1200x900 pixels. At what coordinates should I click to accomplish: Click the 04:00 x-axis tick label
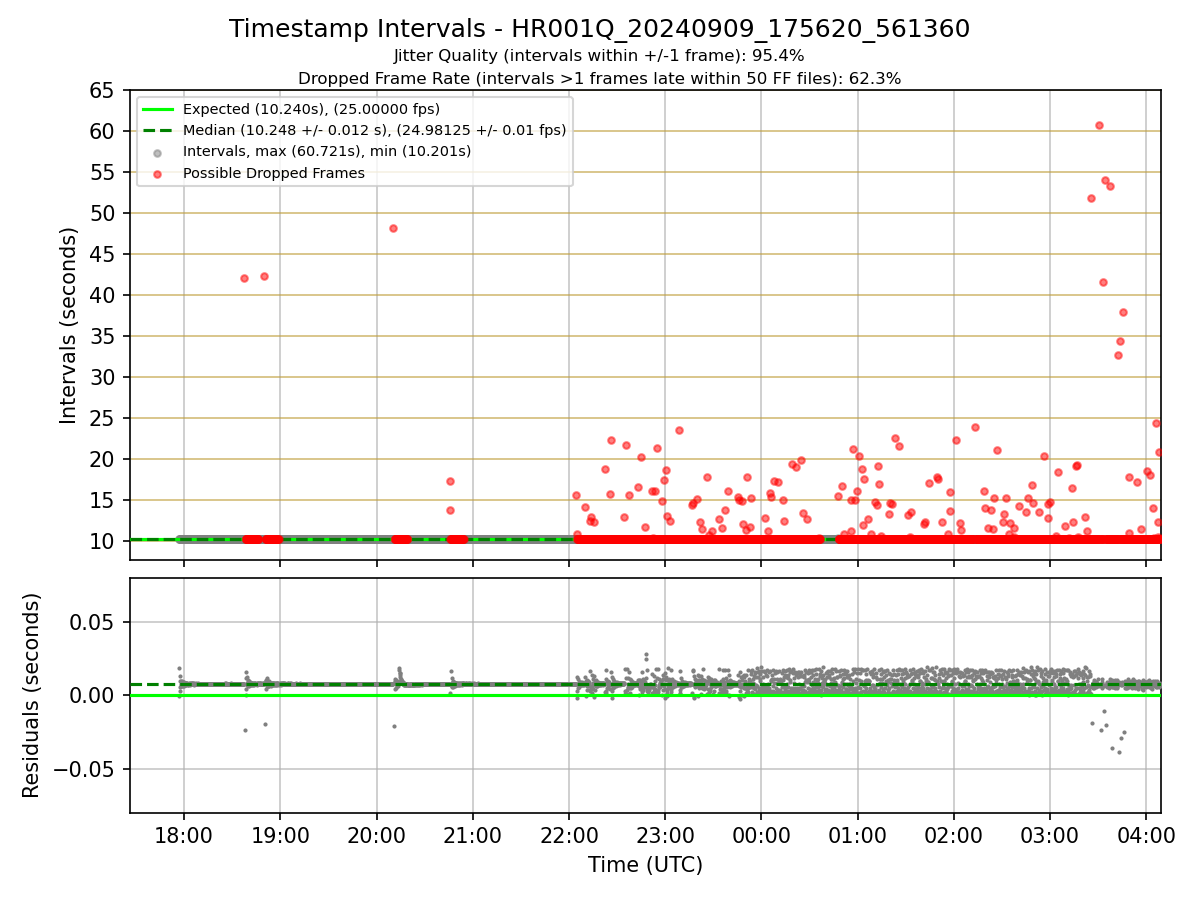[x=1147, y=834]
